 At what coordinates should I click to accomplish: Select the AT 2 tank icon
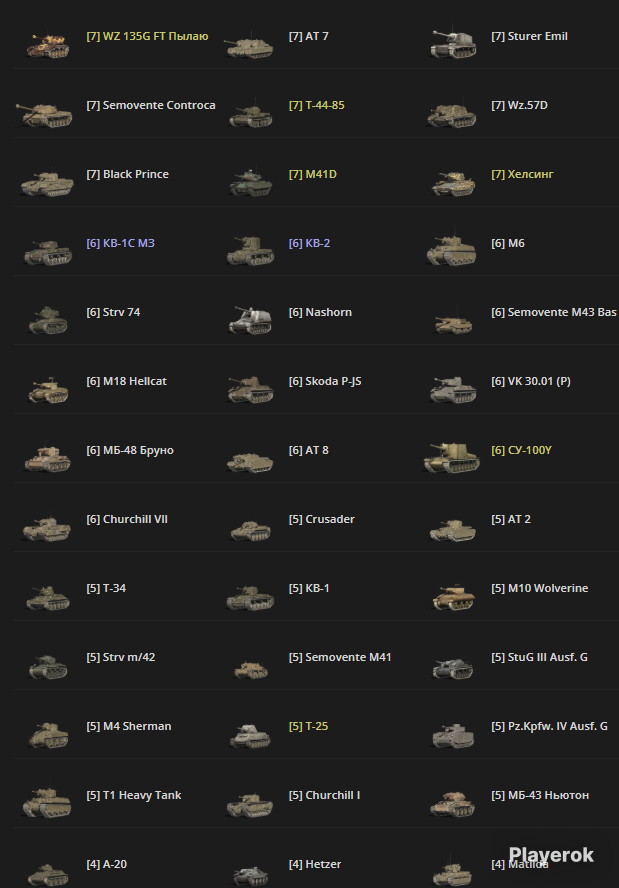(x=452, y=530)
